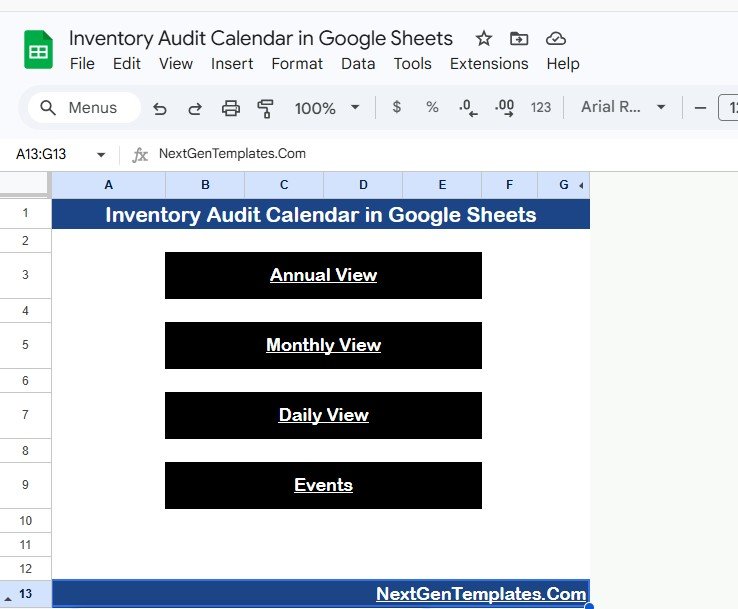The height and width of the screenshot is (609, 738).
Task: Open the Format menu
Action: [297, 64]
